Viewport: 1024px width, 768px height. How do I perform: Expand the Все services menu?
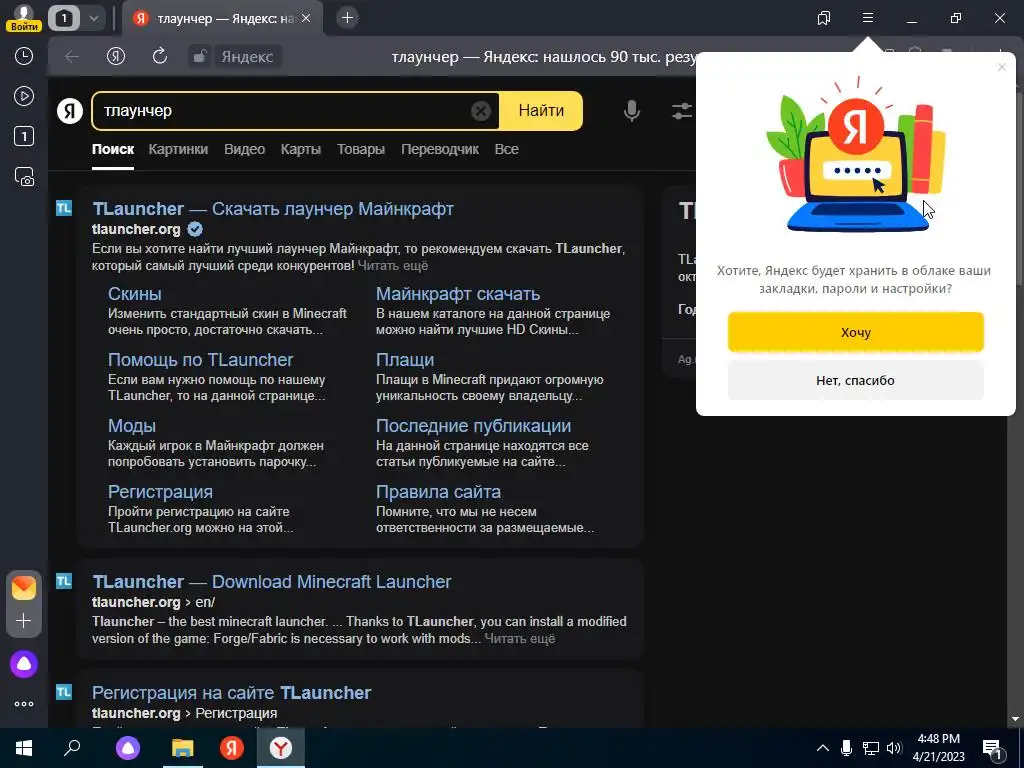pos(506,149)
